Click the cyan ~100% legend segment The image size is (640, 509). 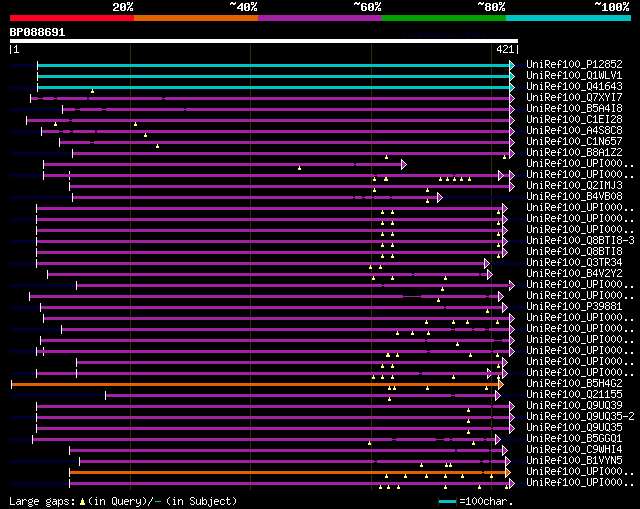click(569, 18)
